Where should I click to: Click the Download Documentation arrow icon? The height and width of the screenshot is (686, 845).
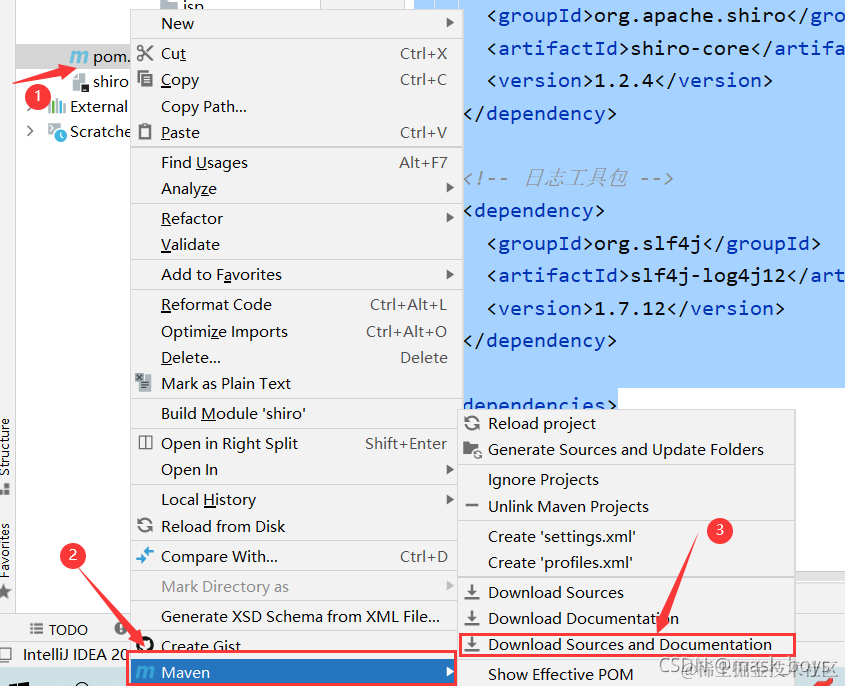[x=472, y=618]
